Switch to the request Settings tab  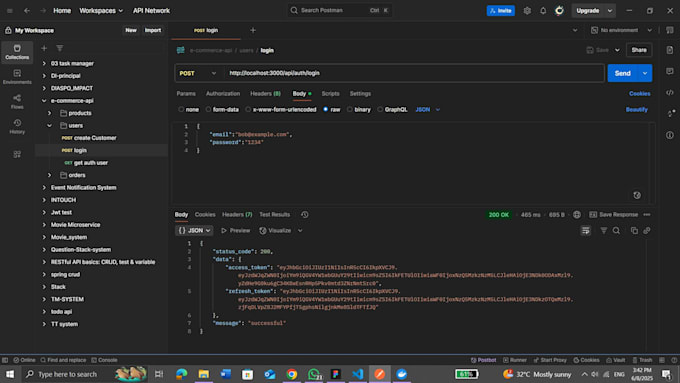coord(360,94)
